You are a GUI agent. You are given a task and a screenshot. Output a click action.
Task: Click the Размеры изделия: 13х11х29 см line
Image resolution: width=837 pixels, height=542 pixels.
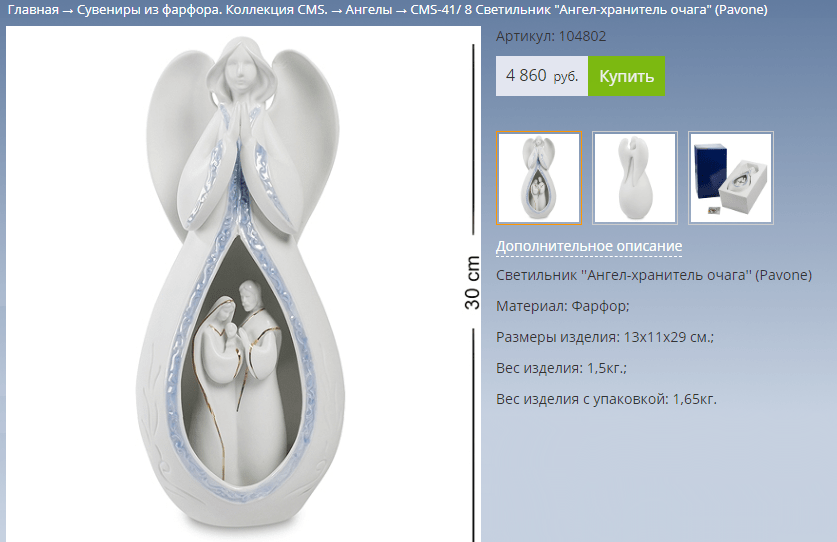(605, 337)
